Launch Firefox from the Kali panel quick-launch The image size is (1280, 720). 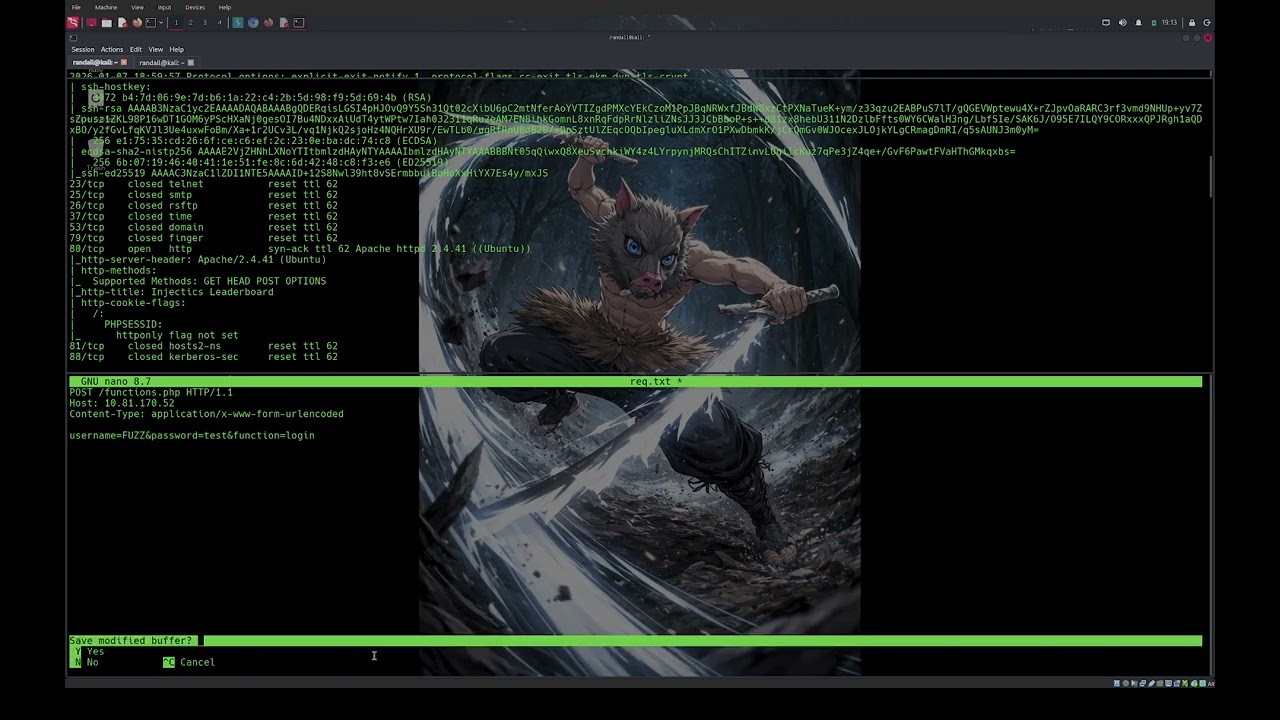[137, 22]
